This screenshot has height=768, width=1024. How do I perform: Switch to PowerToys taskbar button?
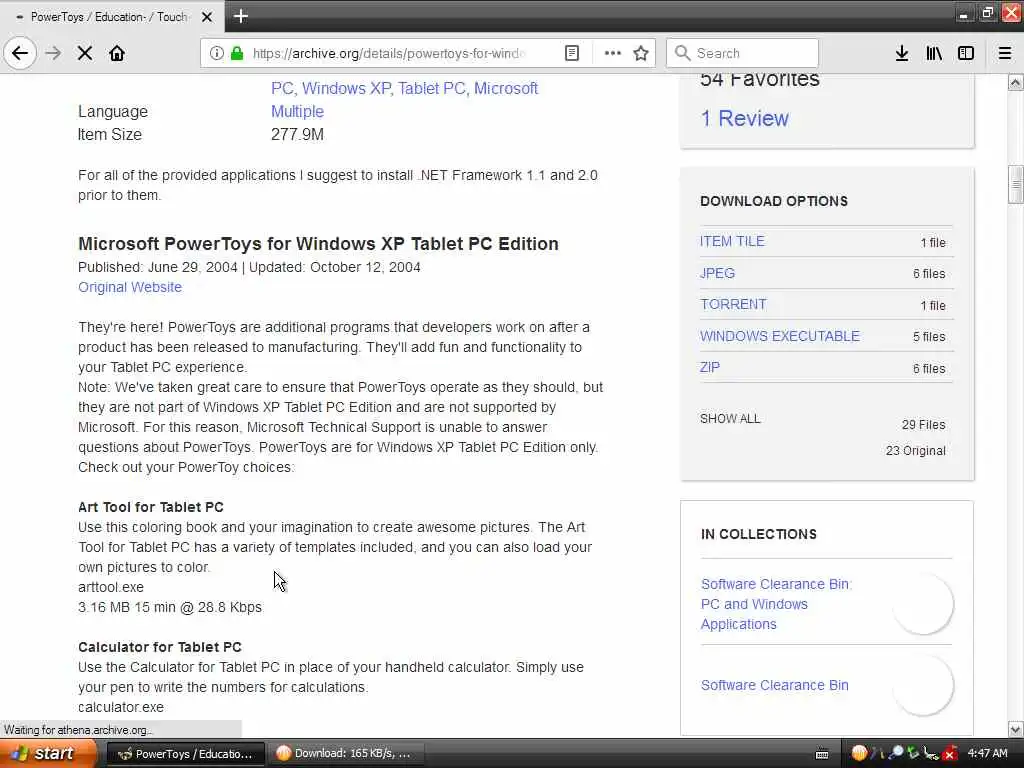(185, 754)
